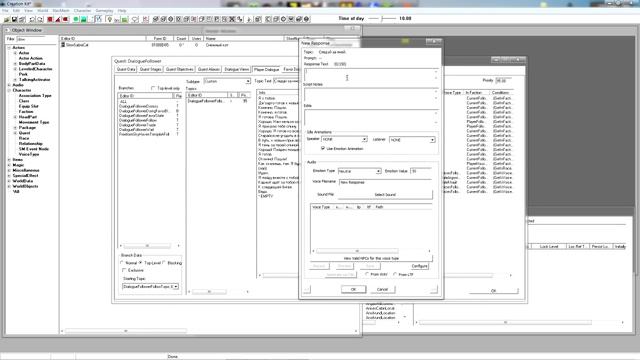
Task: Expand the Actors tree node
Action: pyautogui.click(x=9, y=48)
